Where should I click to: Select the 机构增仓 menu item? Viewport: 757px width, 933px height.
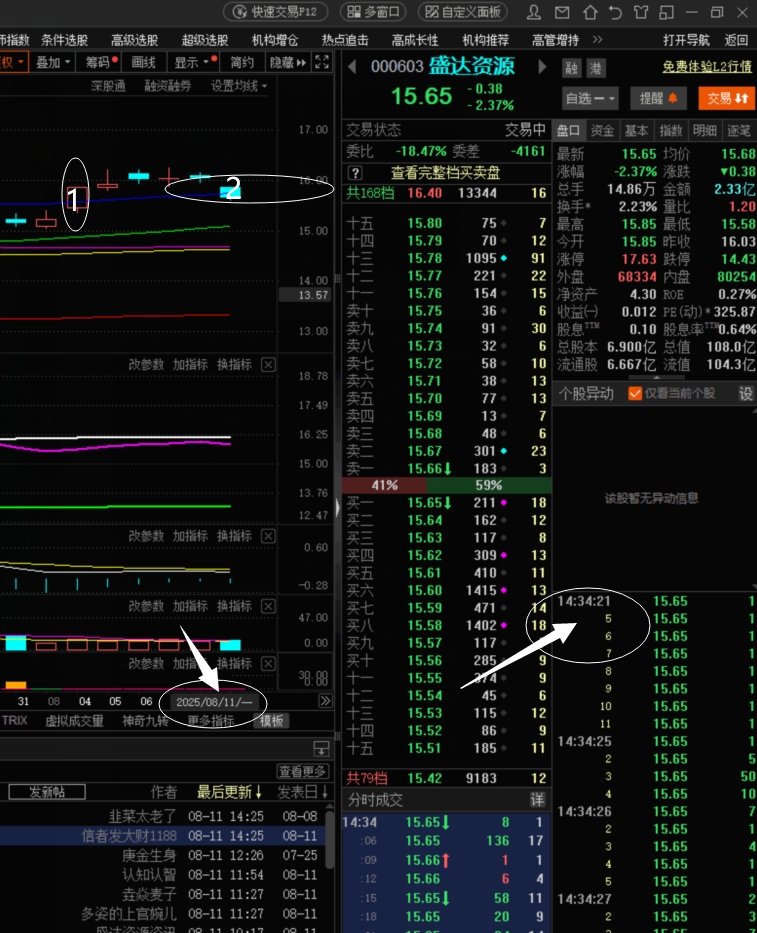click(275, 40)
